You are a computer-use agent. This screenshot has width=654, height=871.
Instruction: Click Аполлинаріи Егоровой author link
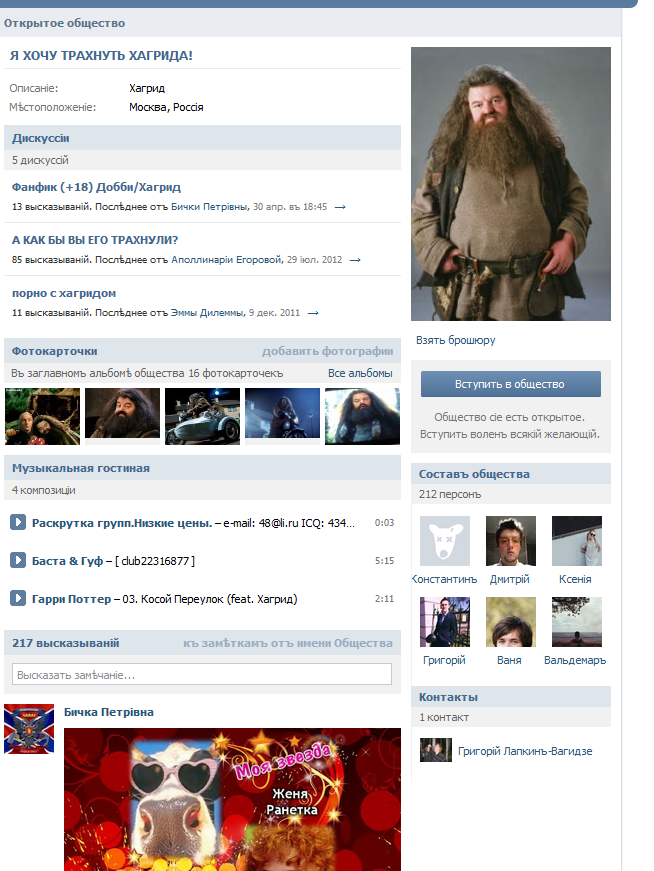(227, 259)
